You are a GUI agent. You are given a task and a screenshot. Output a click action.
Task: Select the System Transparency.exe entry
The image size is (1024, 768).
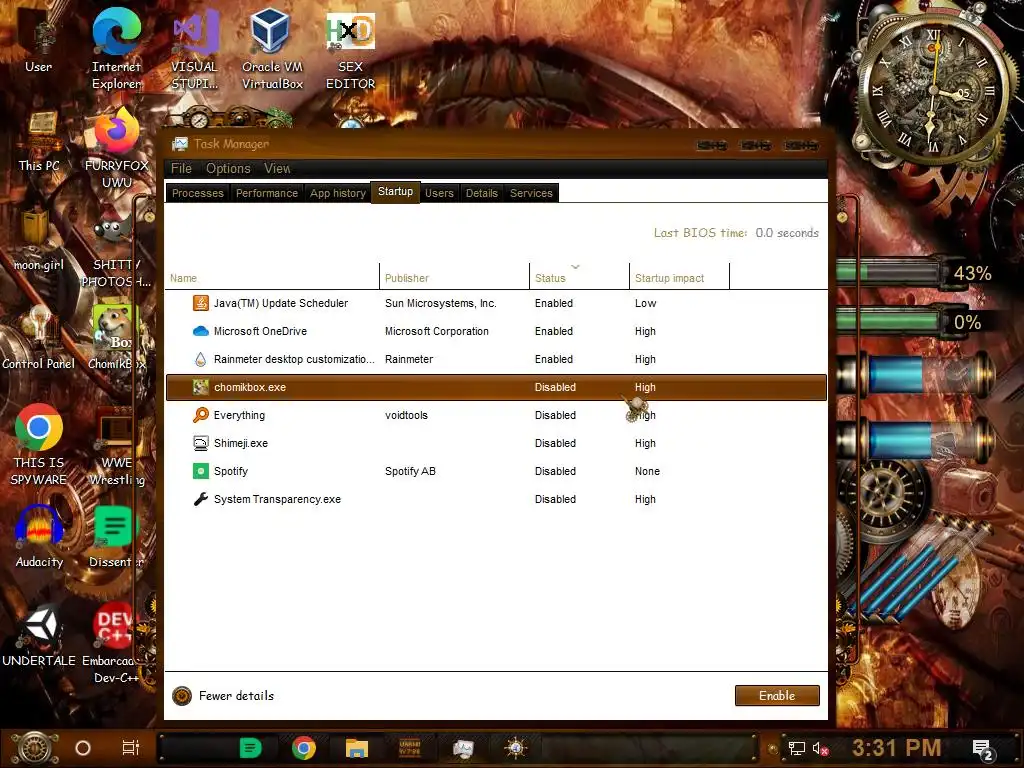click(x=496, y=499)
